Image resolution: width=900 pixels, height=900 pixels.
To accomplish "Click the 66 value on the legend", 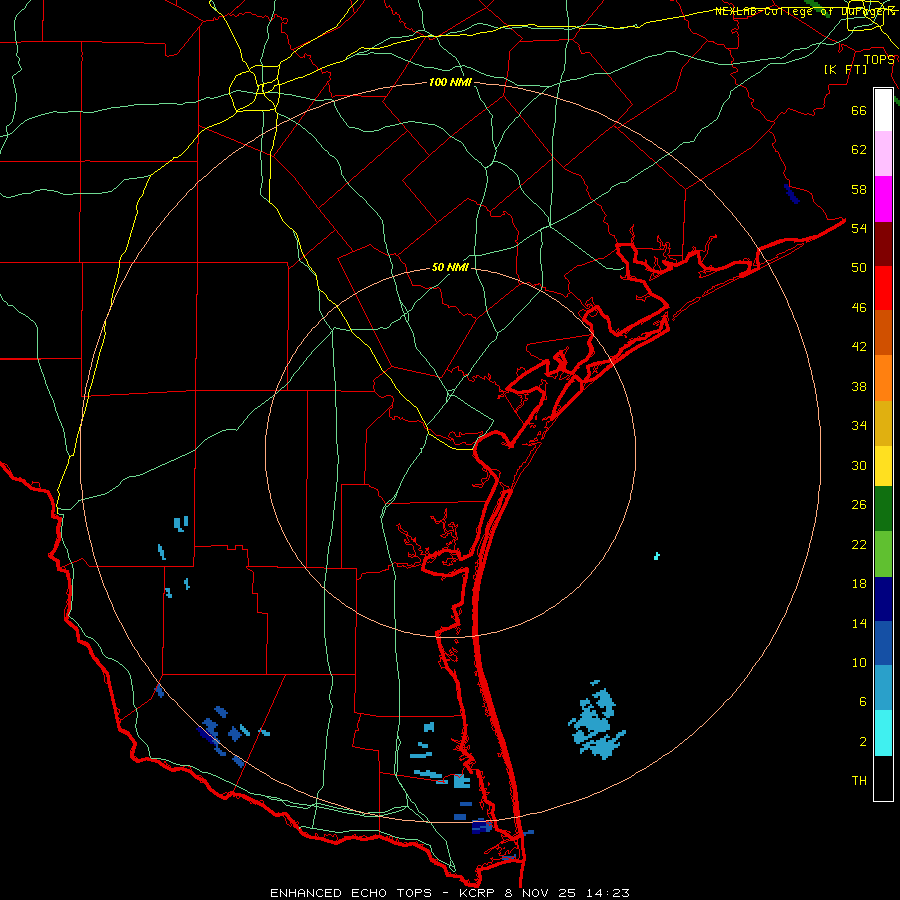I will 859,111.
